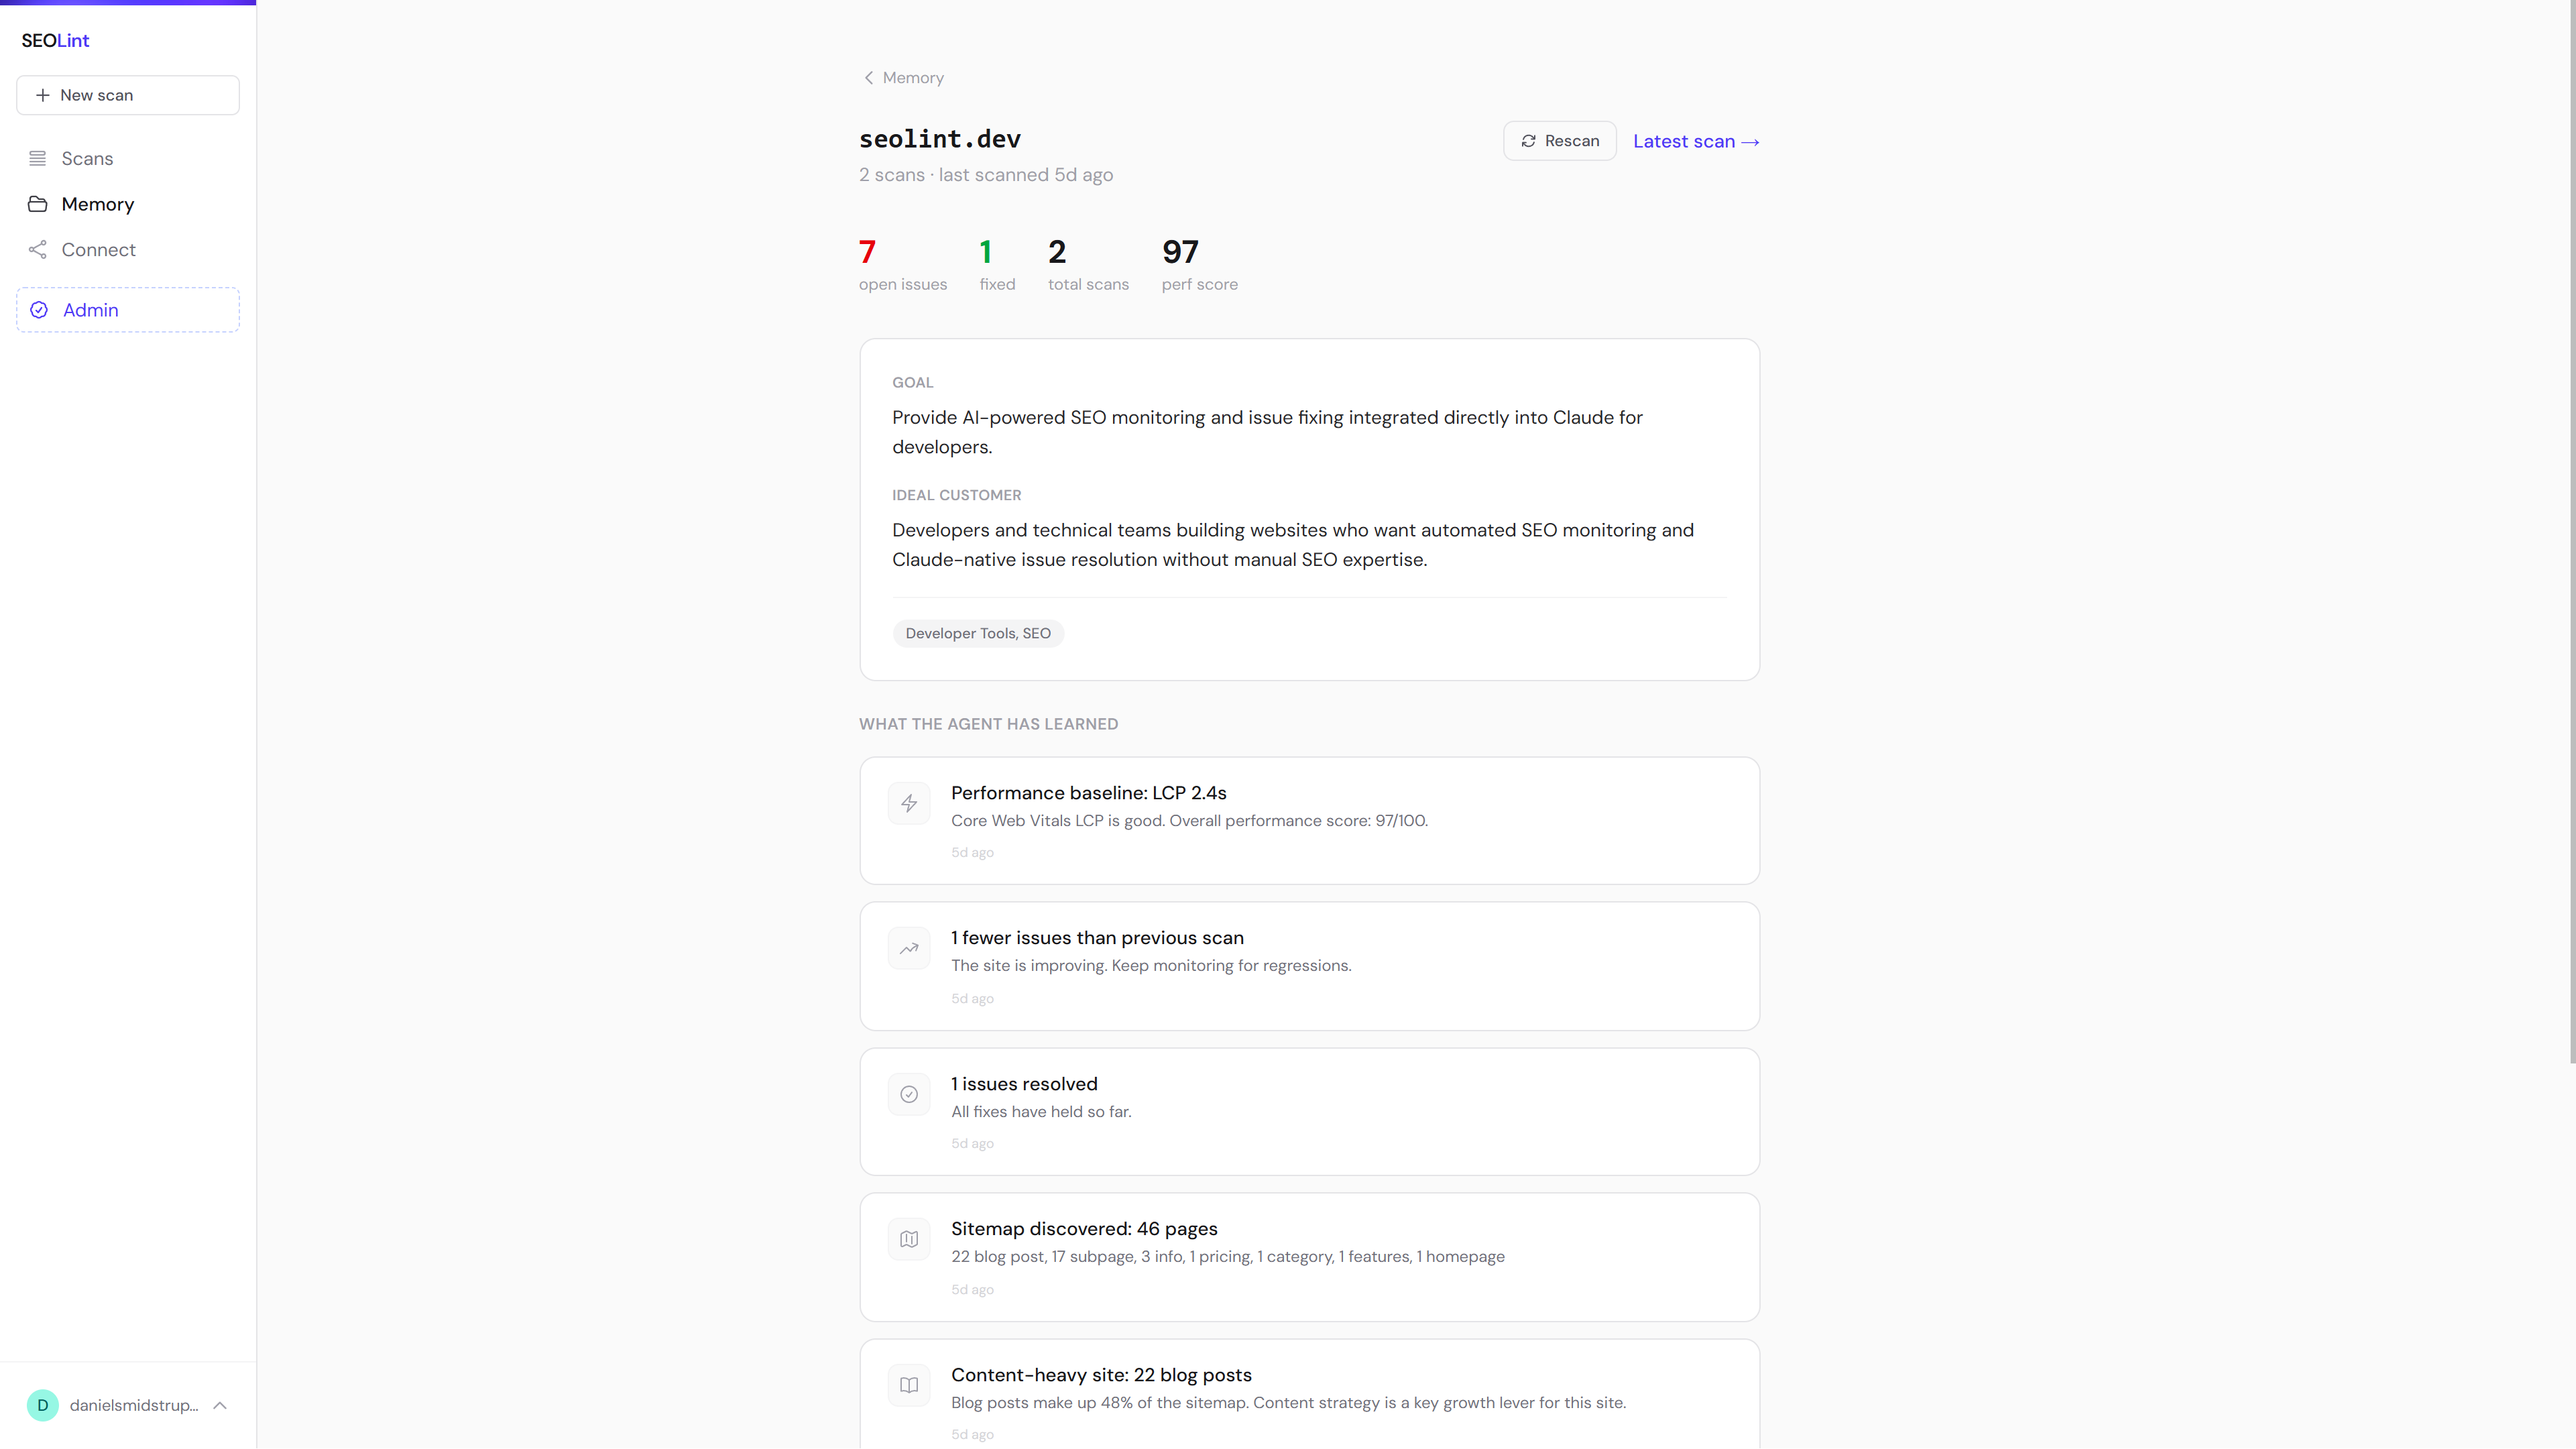Go back via the Memory breadcrumb chevron
2576x1449 pixels.
[x=868, y=78]
